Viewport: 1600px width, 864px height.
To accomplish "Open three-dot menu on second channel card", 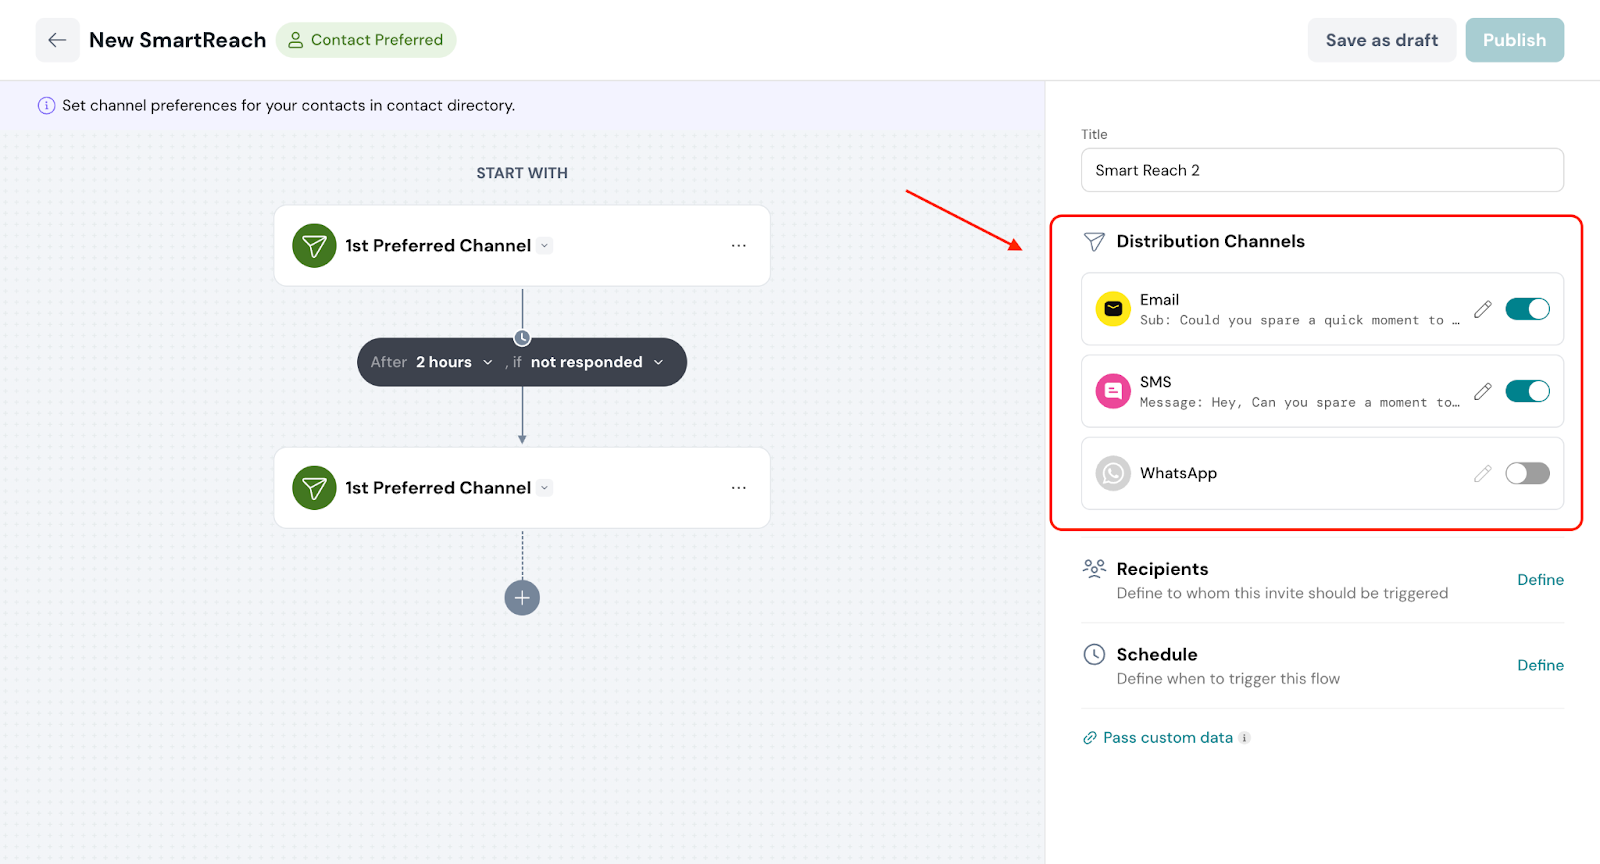I will (x=738, y=488).
